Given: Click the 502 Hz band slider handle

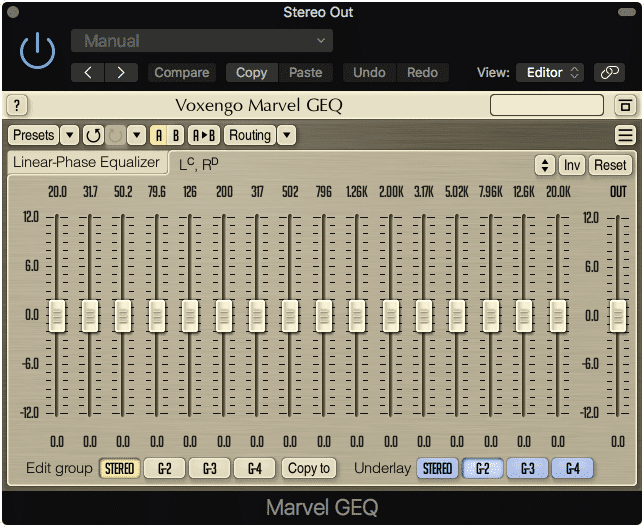Looking at the screenshot, I should click(x=290, y=315).
